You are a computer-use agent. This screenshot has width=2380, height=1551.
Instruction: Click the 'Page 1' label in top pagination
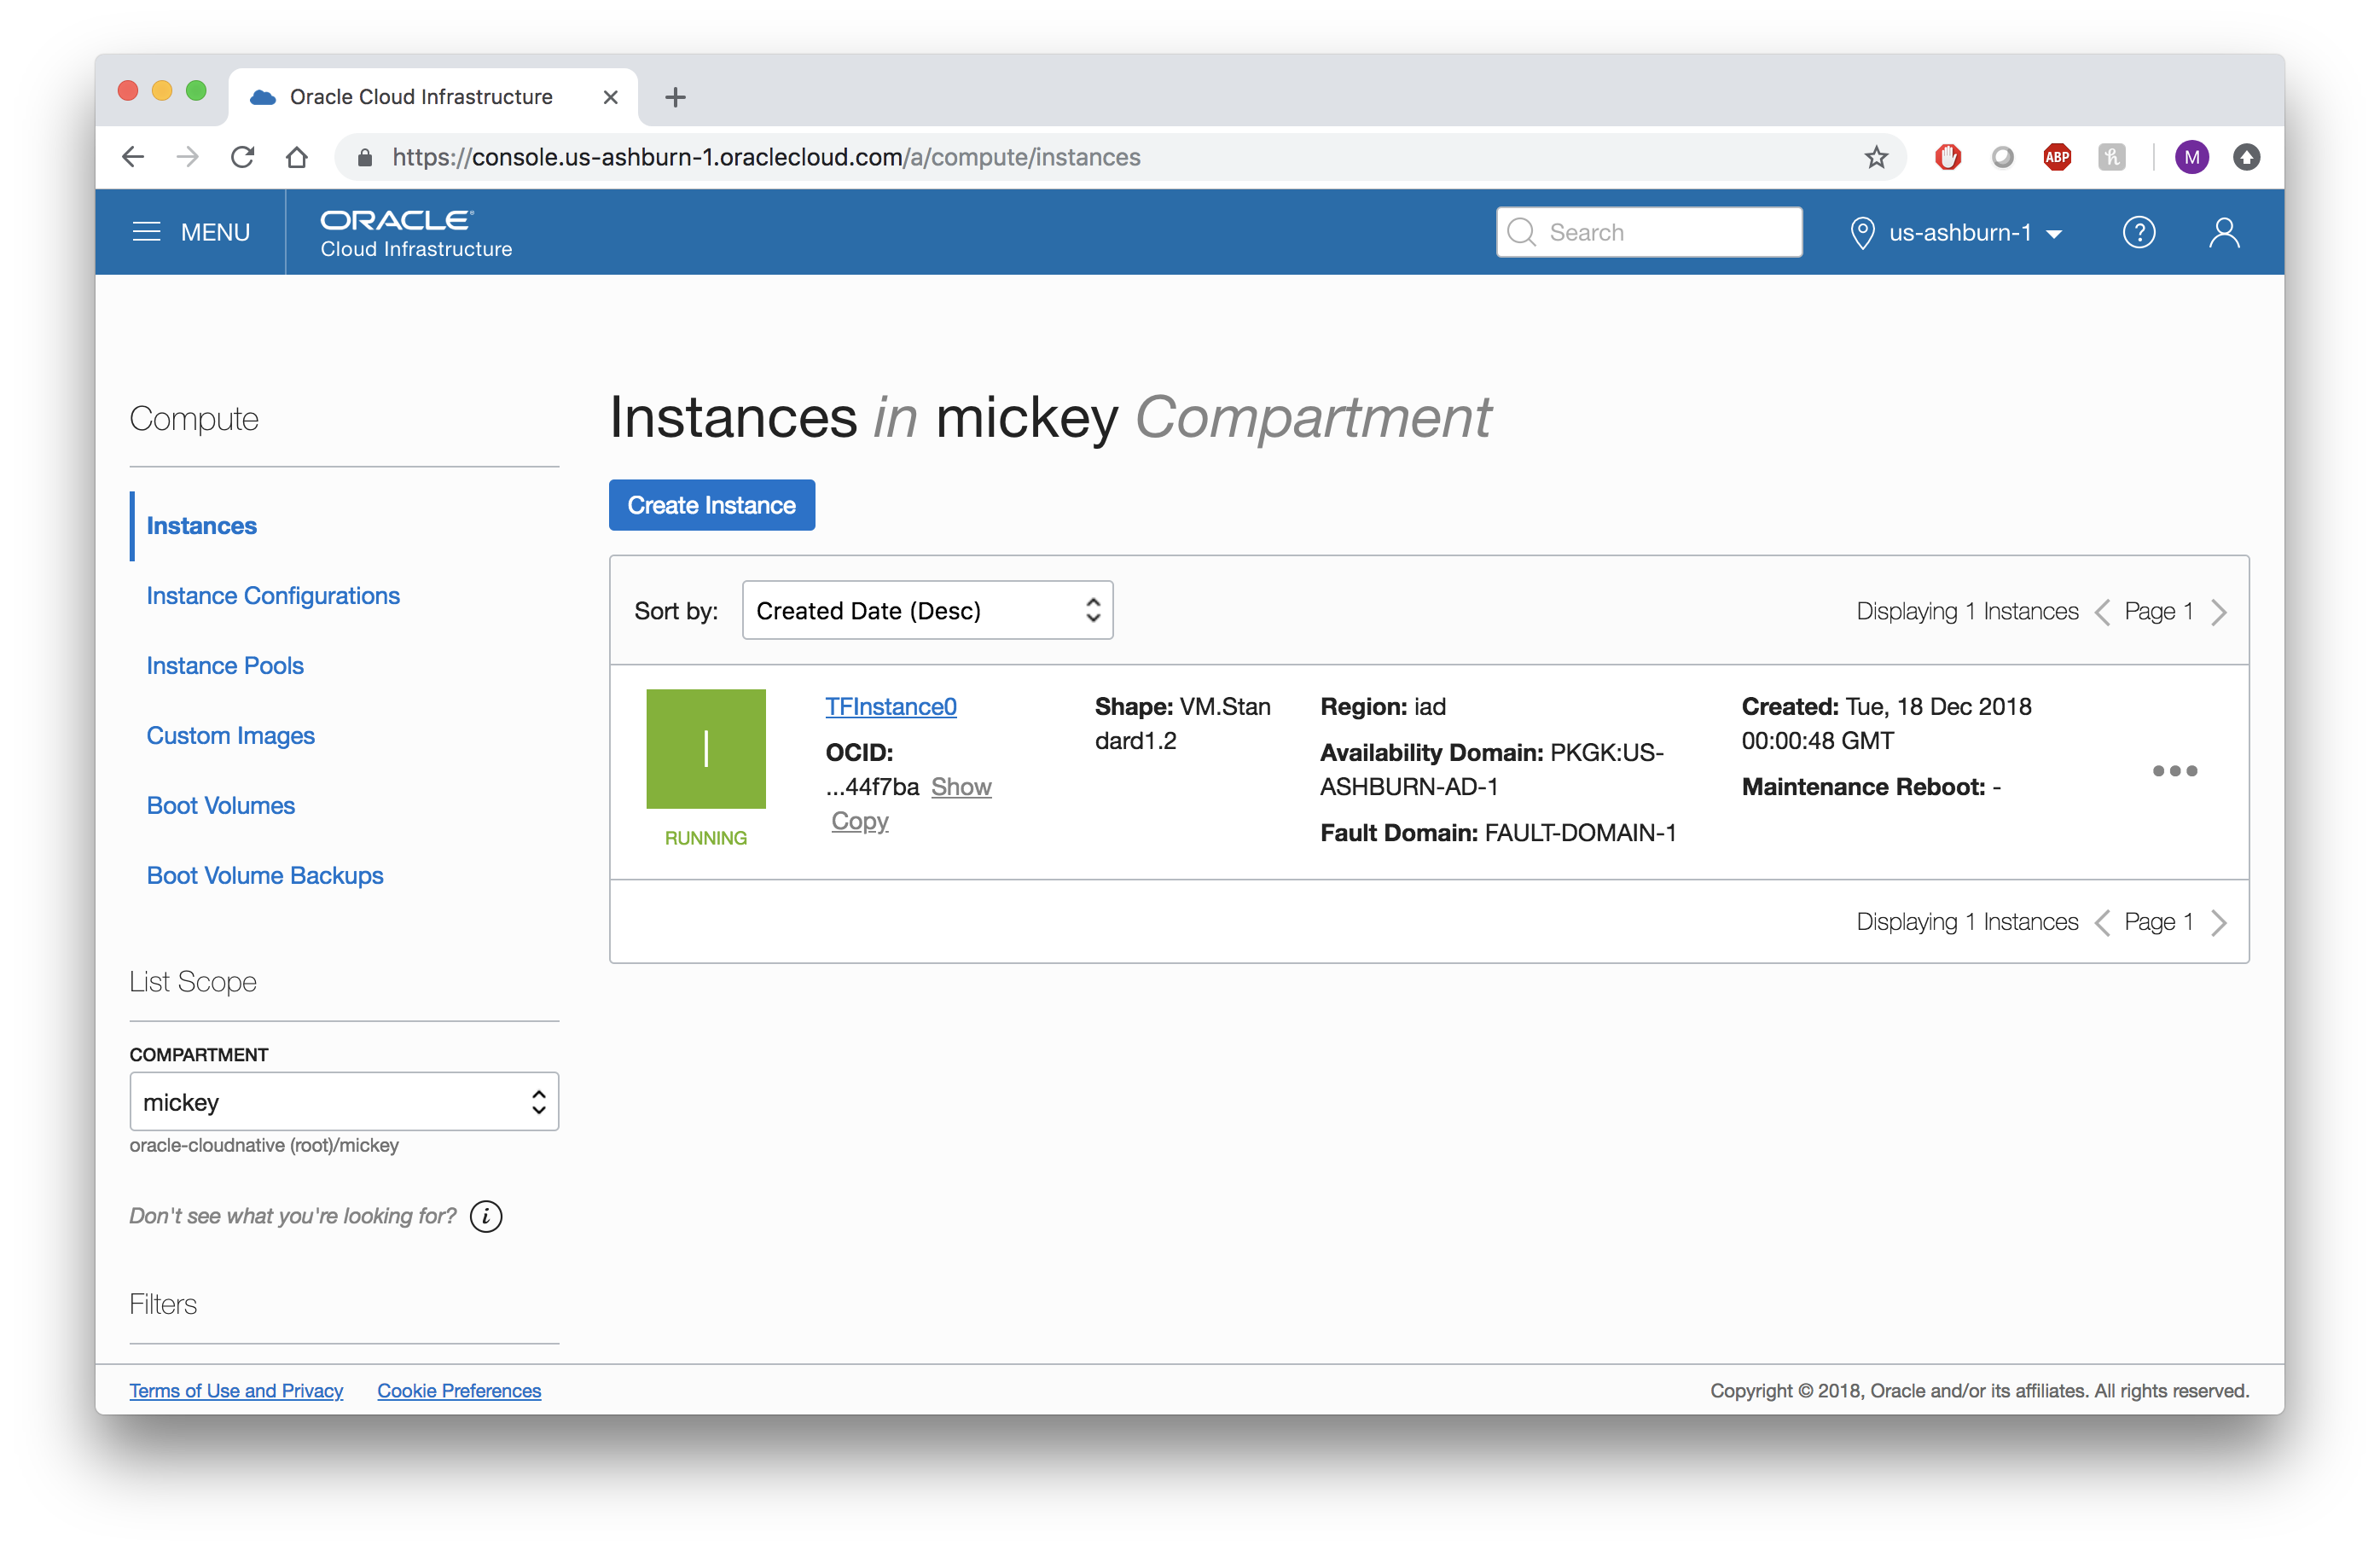2158,611
